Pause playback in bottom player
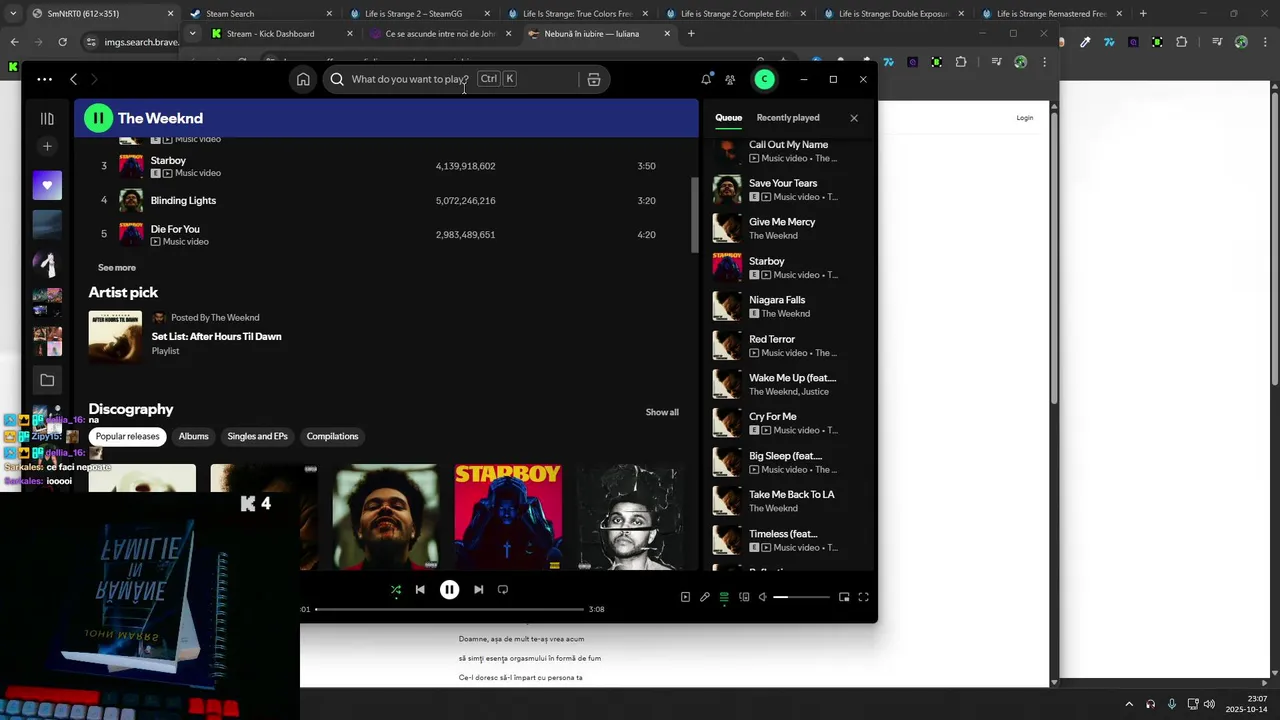The height and width of the screenshot is (720, 1280). (x=449, y=590)
